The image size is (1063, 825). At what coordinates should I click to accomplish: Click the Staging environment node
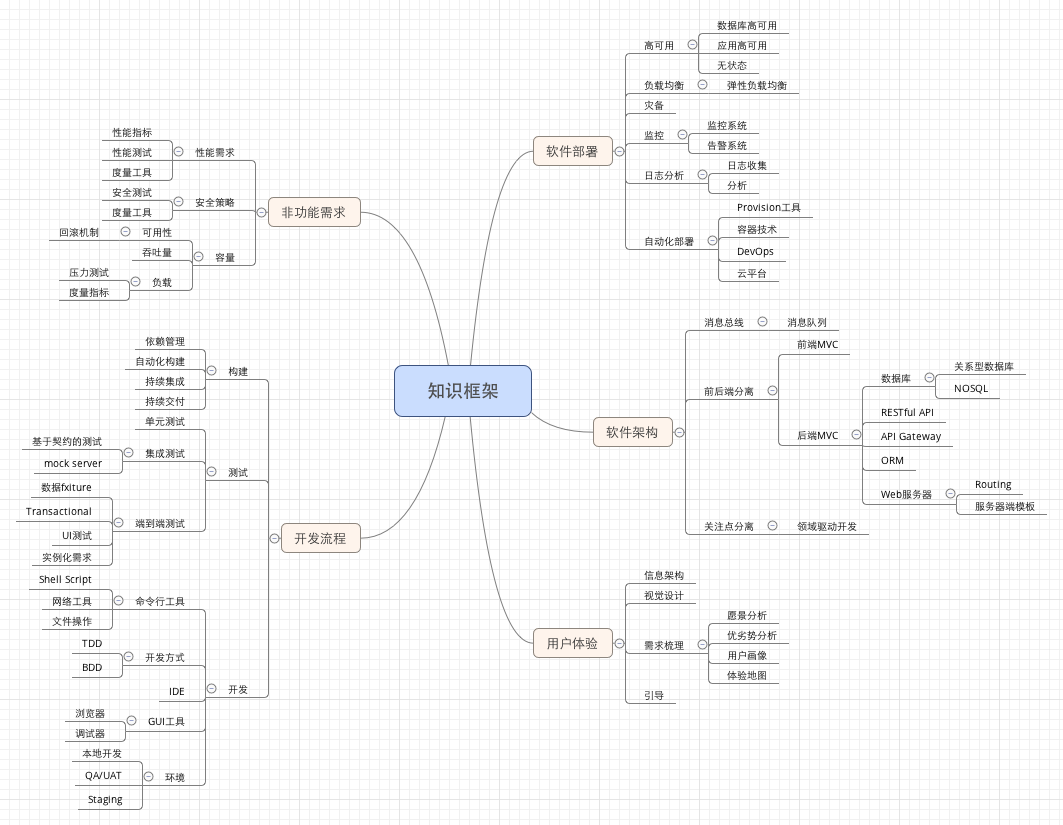tap(105, 800)
